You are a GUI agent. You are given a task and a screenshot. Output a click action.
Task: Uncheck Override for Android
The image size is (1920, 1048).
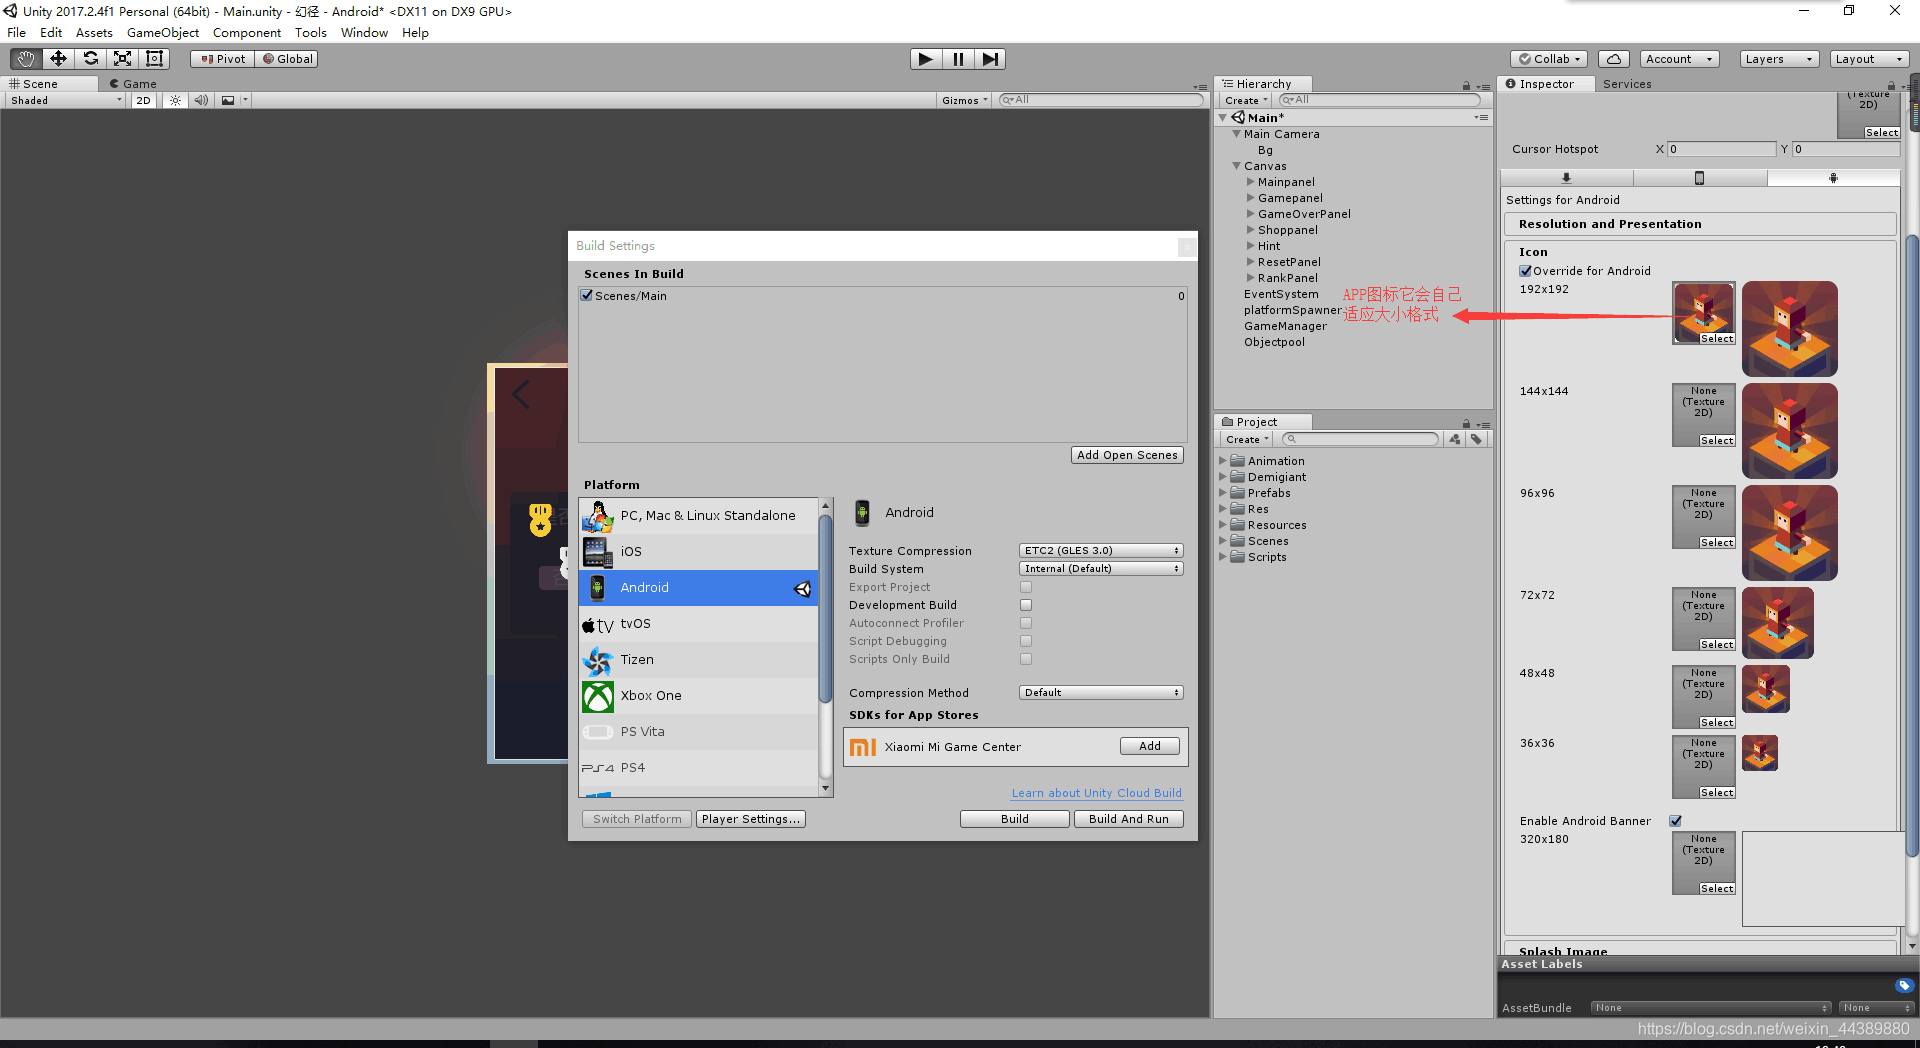pyautogui.click(x=1526, y=271)
